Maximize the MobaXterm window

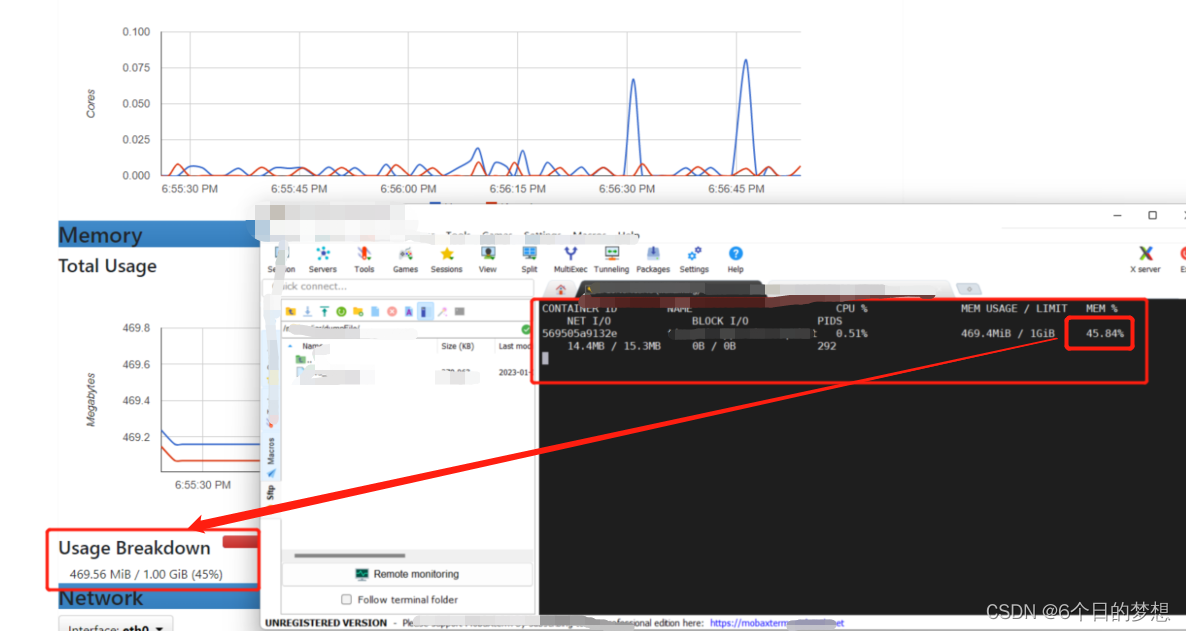(1152, 216)
